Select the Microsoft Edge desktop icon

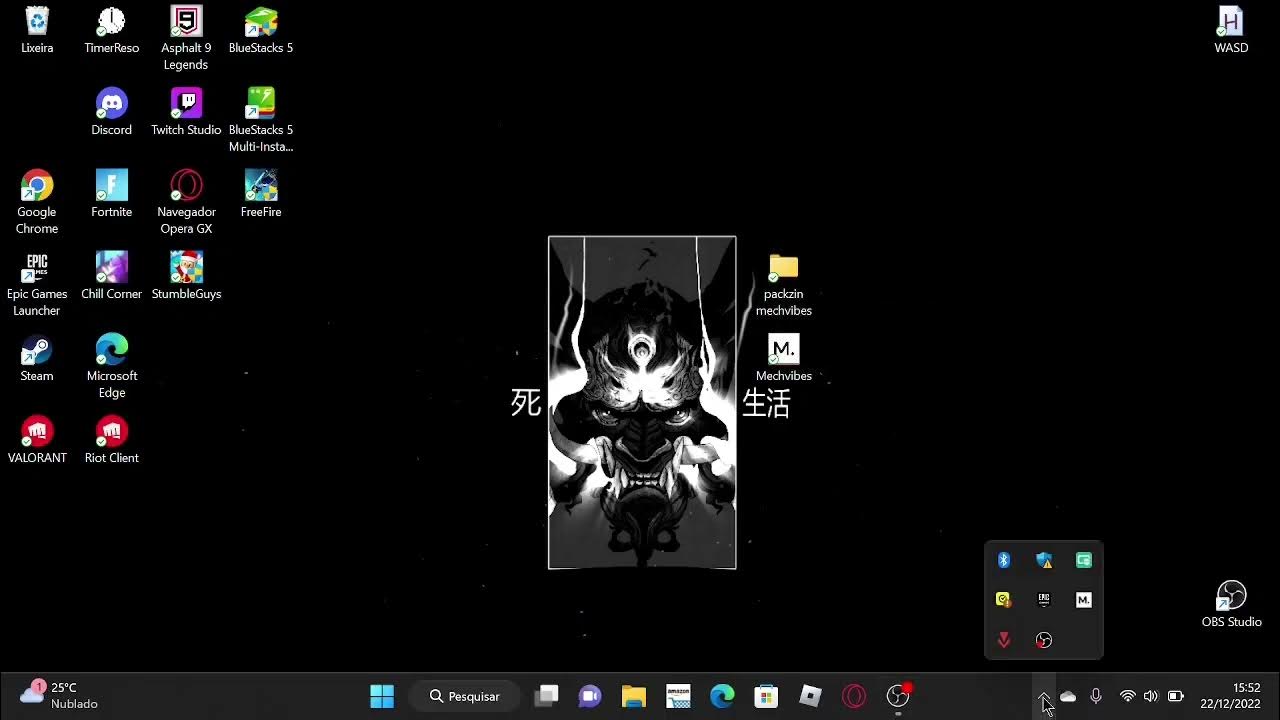coord(111,366)
